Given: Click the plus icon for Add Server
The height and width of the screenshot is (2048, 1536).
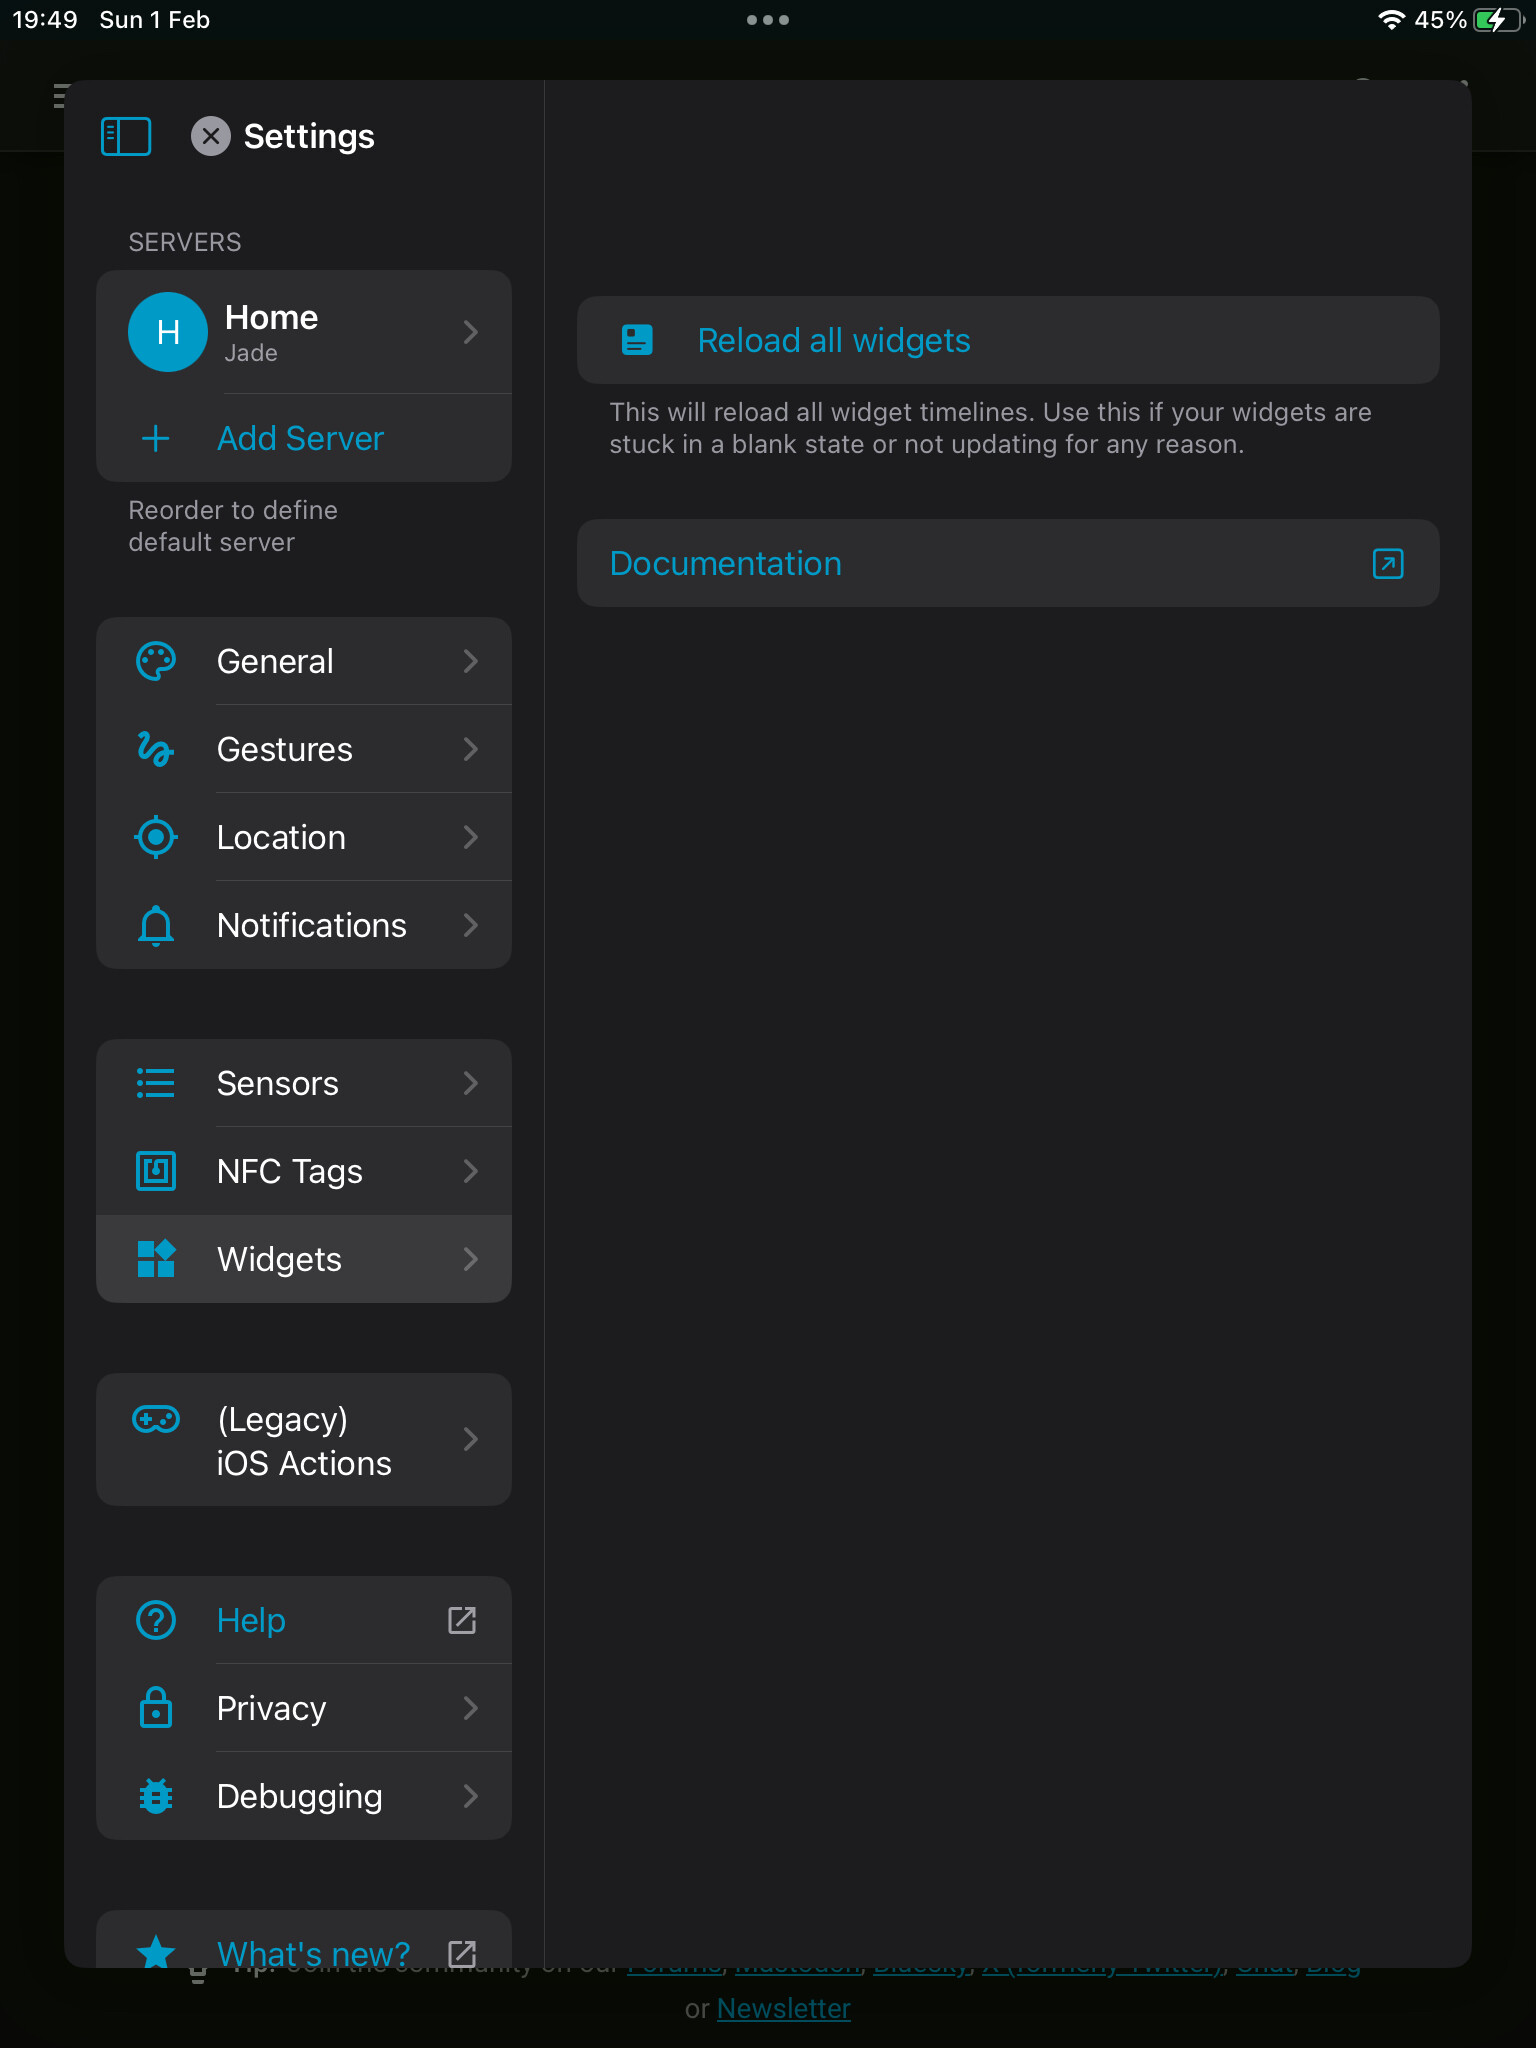Looking at the screenshot, I should click(156, 439).
